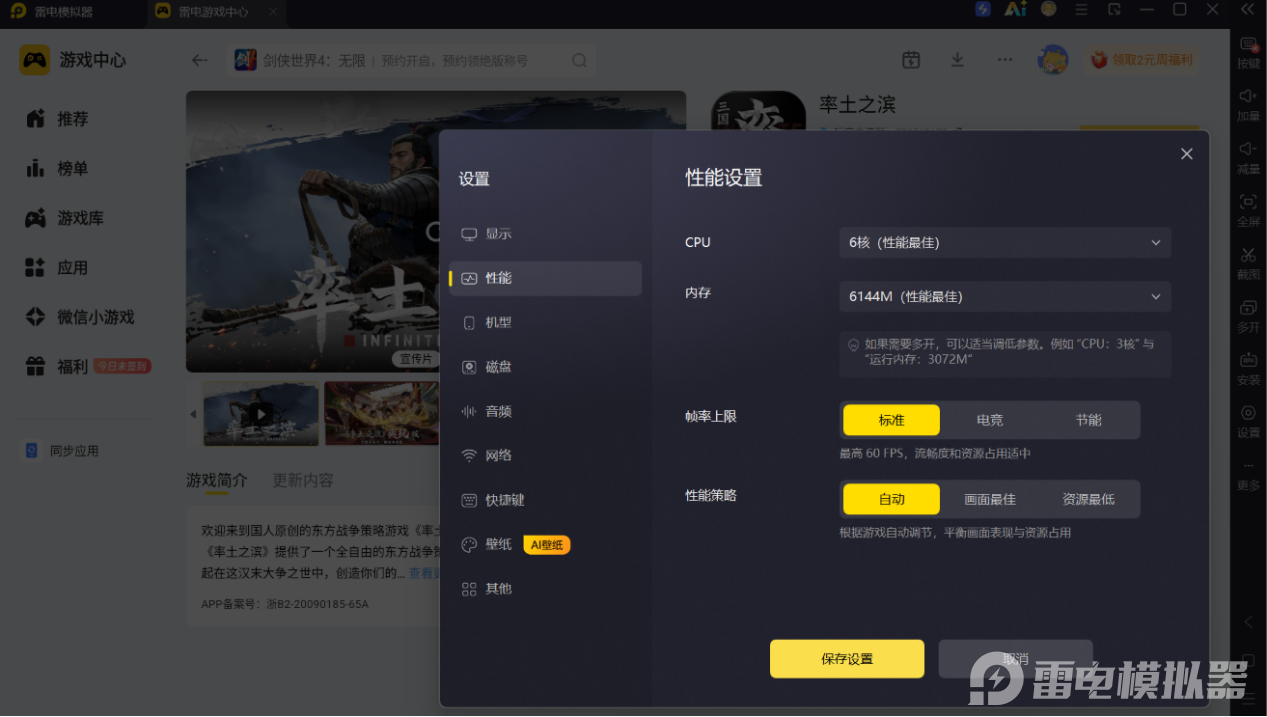
Task: Open the AI assistant icon in the title bar
Action: [1015, 9]
